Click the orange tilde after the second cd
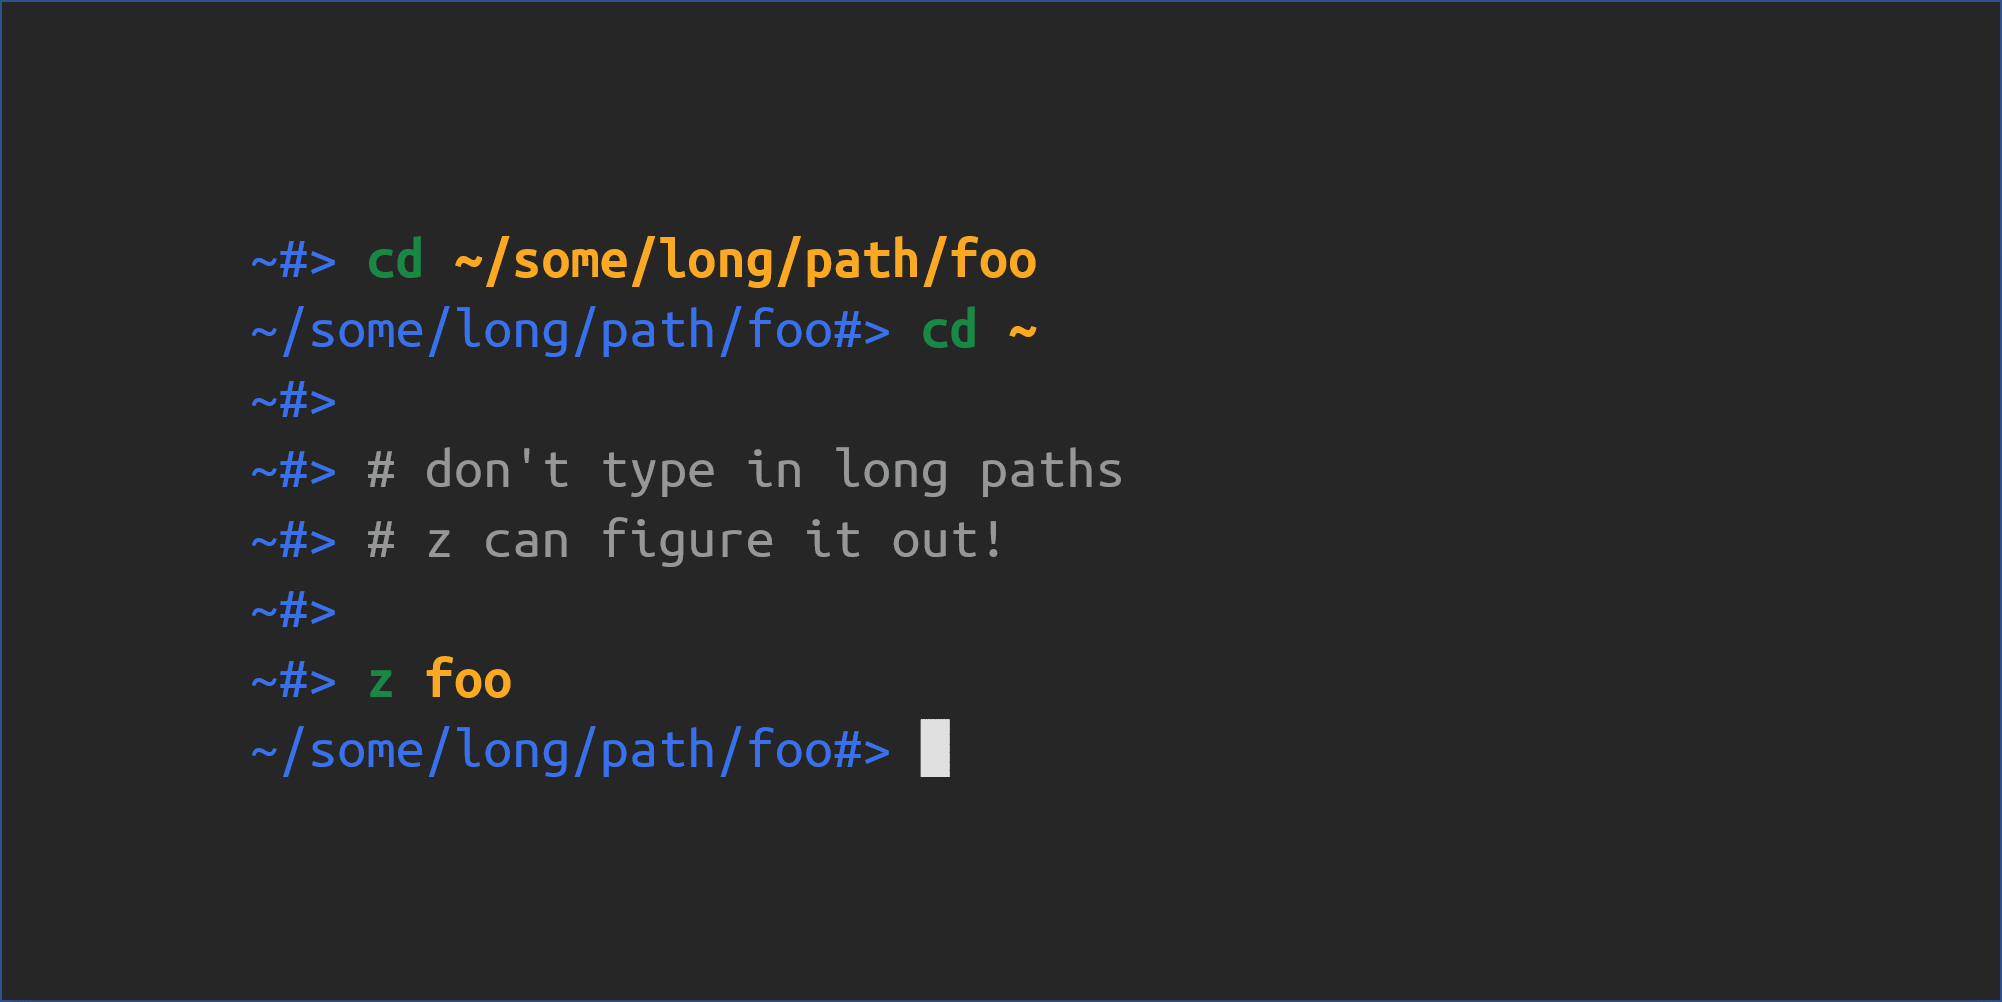 (x=1022, y=332)
